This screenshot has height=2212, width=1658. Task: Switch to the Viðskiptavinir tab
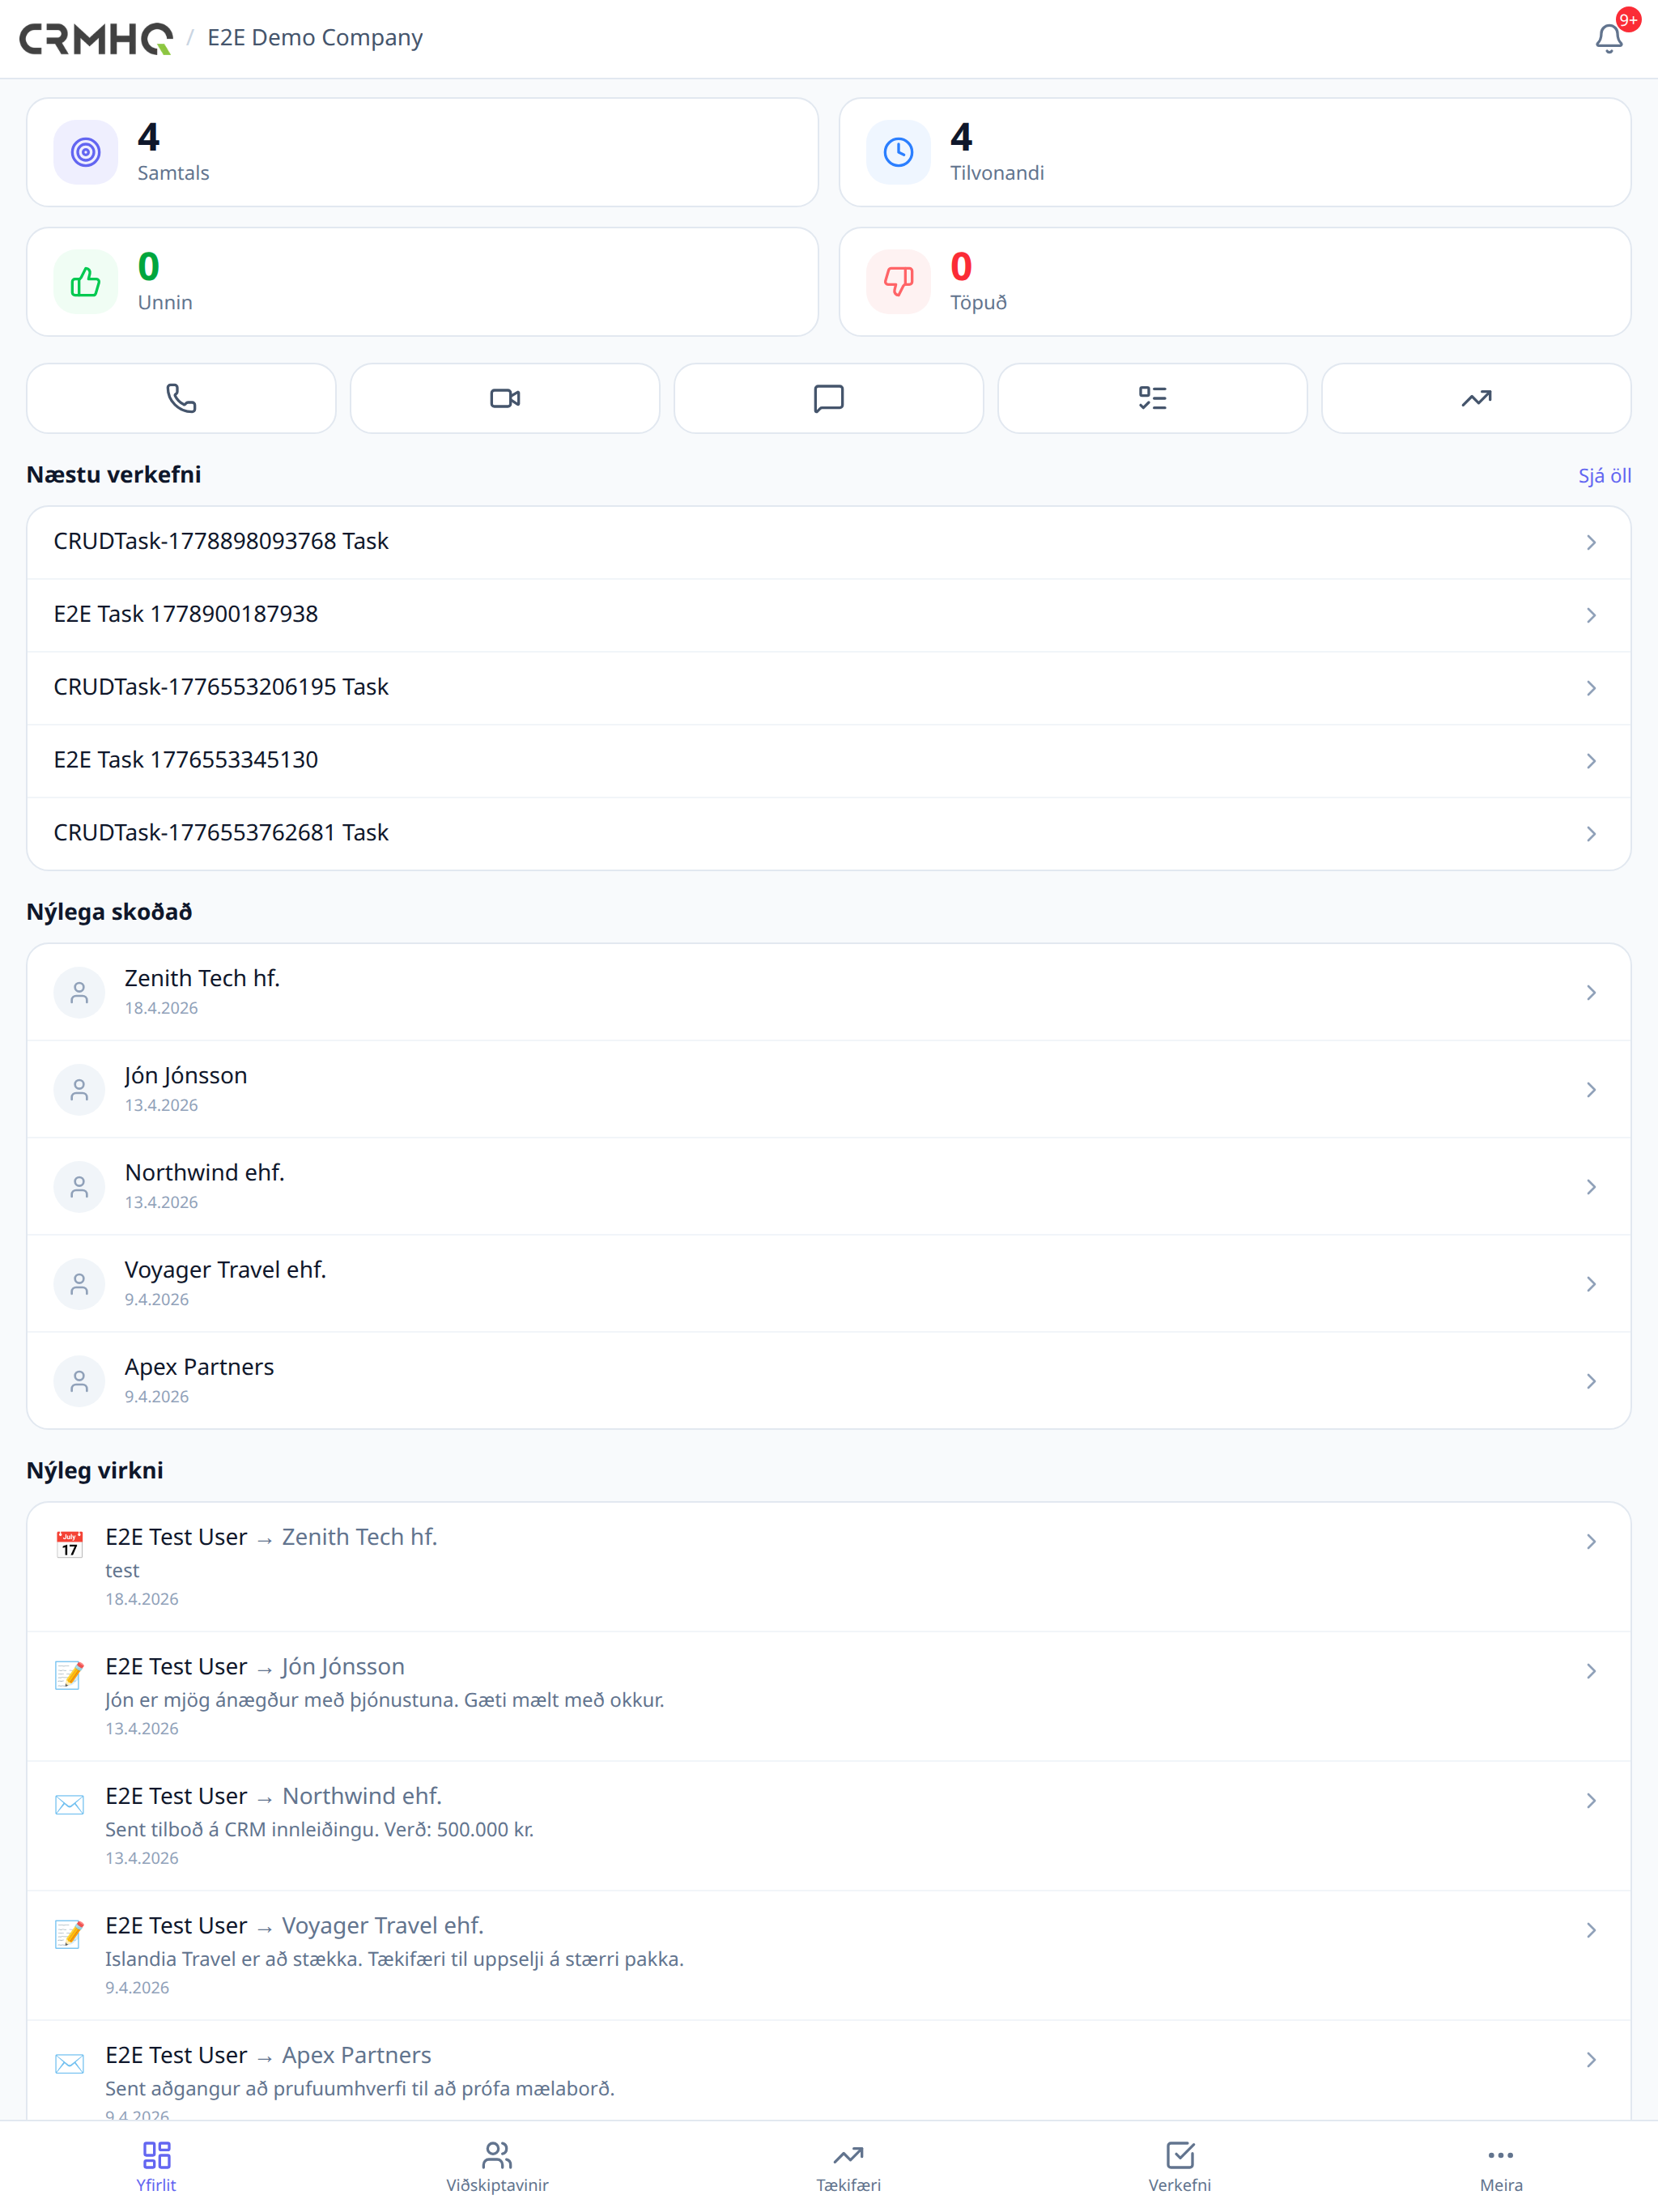click(x=497, y=2167)
